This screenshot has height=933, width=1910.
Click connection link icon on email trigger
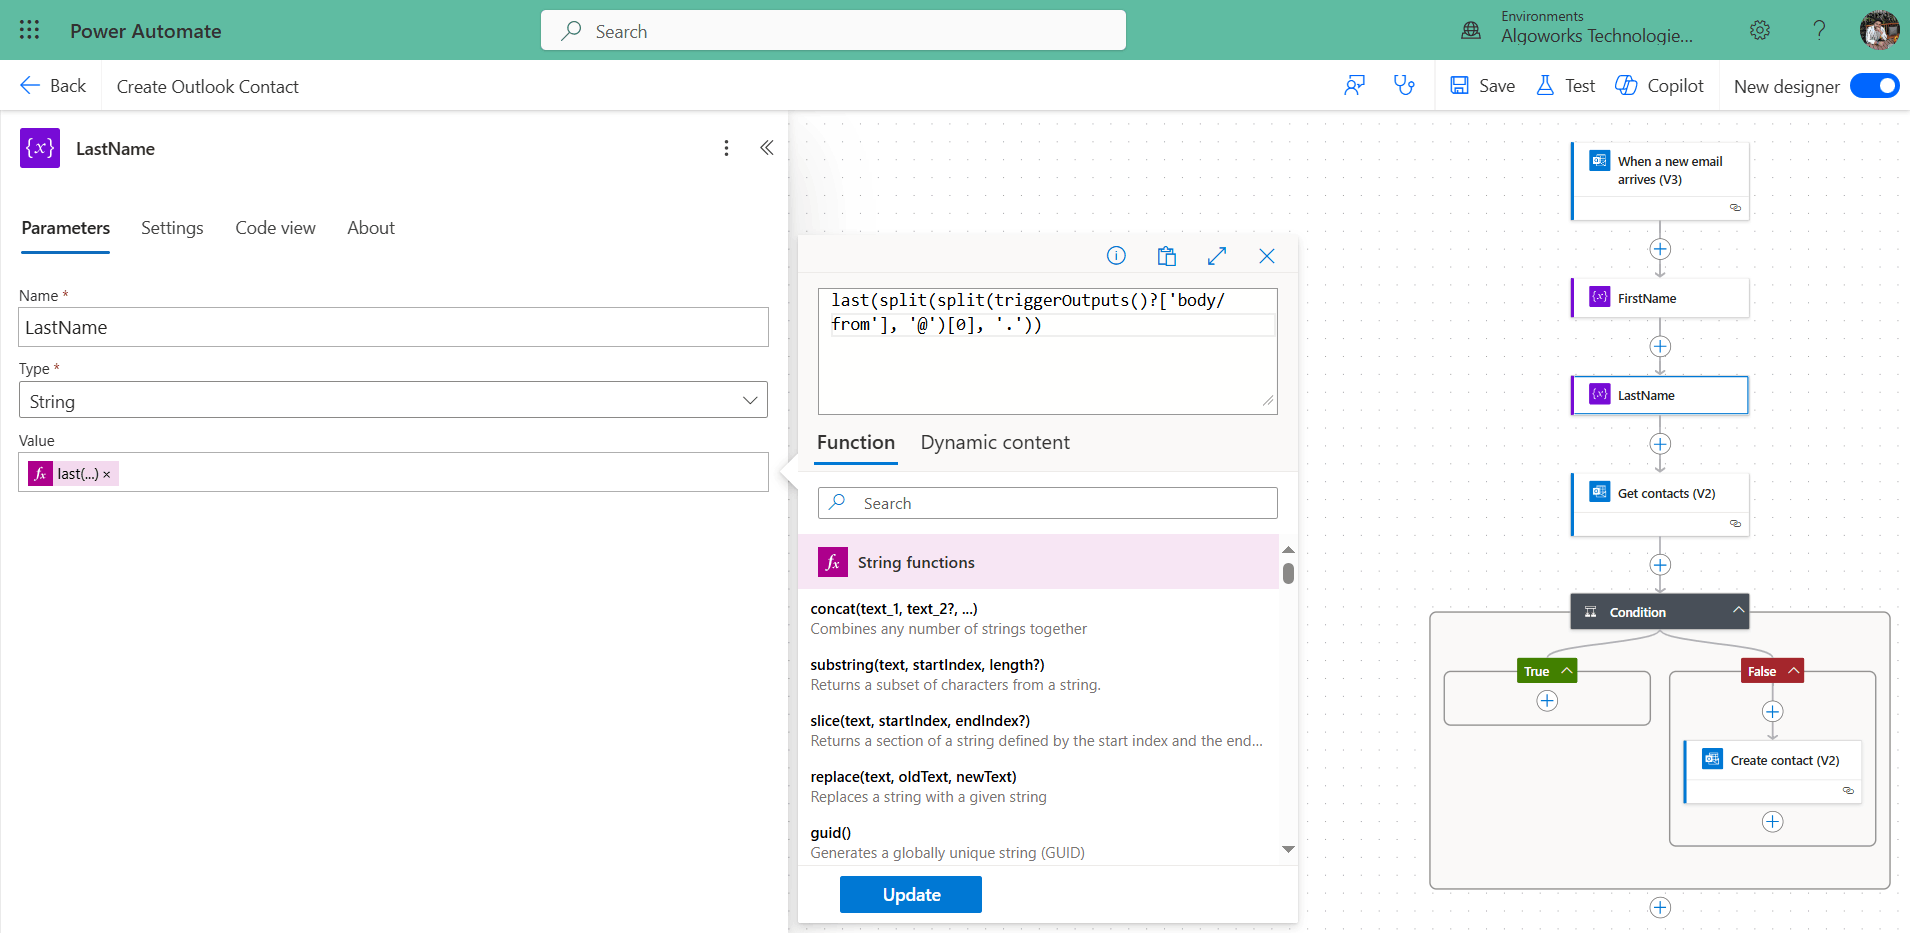(x=1735, y=207)
